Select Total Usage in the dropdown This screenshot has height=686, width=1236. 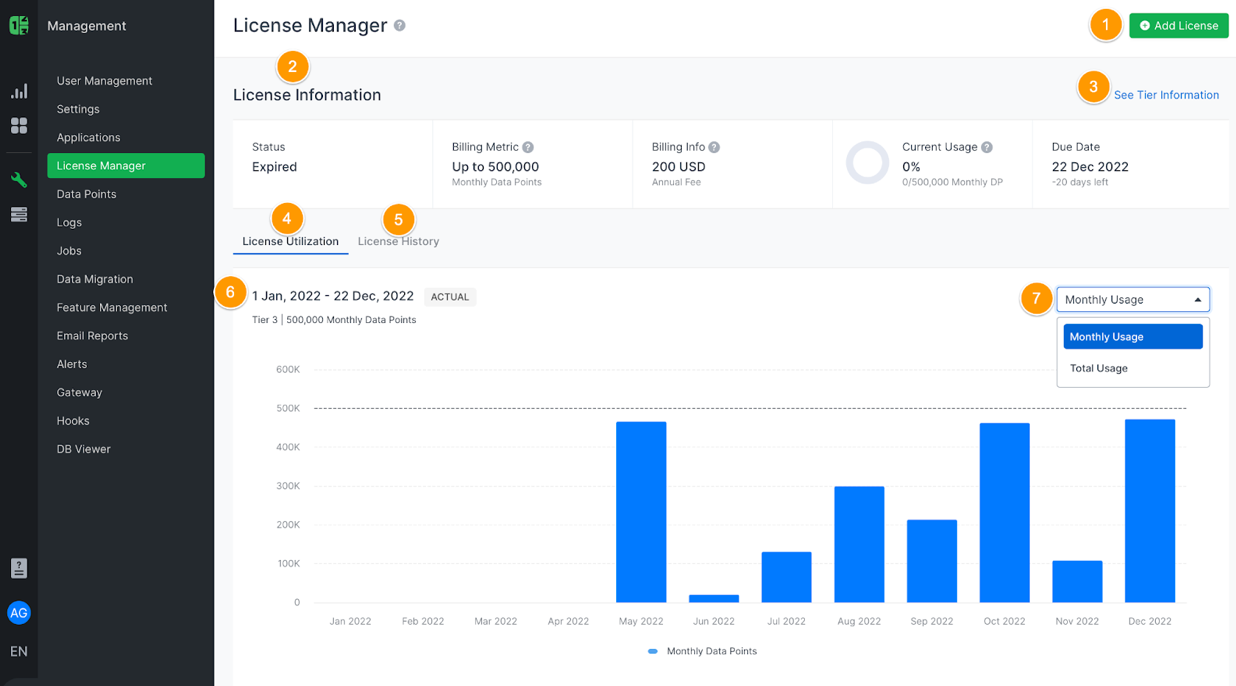pyautogui.click(x=1098, y=368)
